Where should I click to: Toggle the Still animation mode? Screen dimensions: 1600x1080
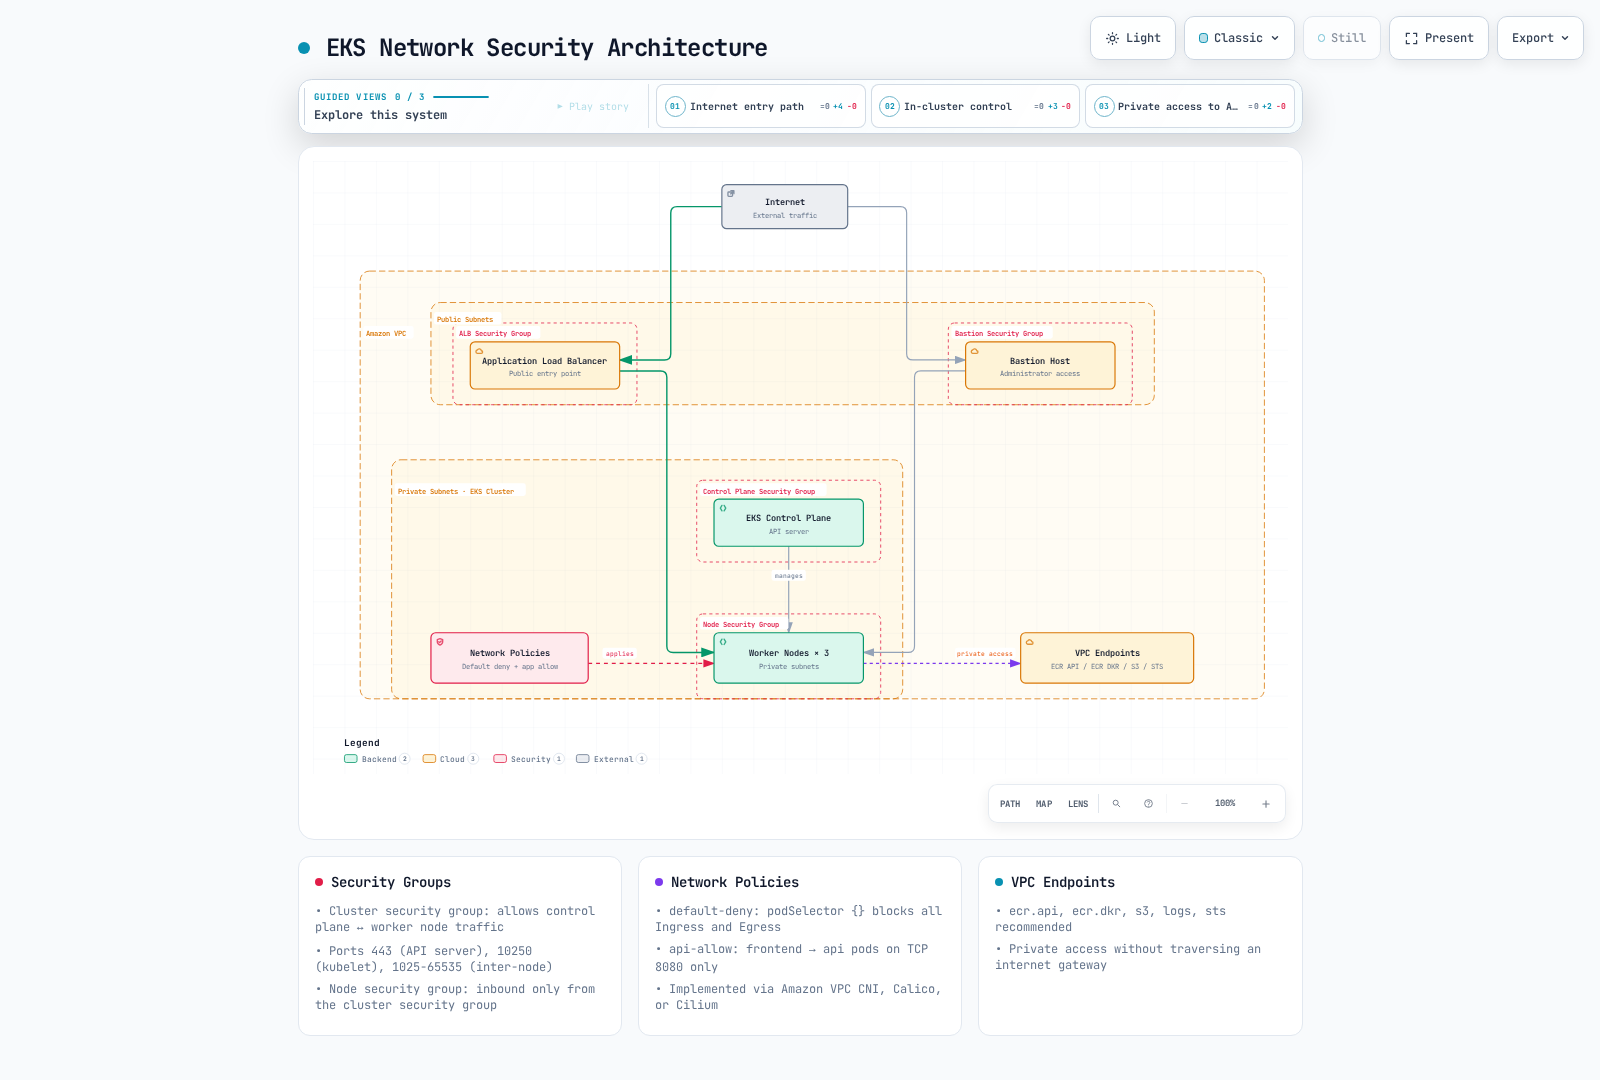pyautogui.click(x=1342, y=38)
